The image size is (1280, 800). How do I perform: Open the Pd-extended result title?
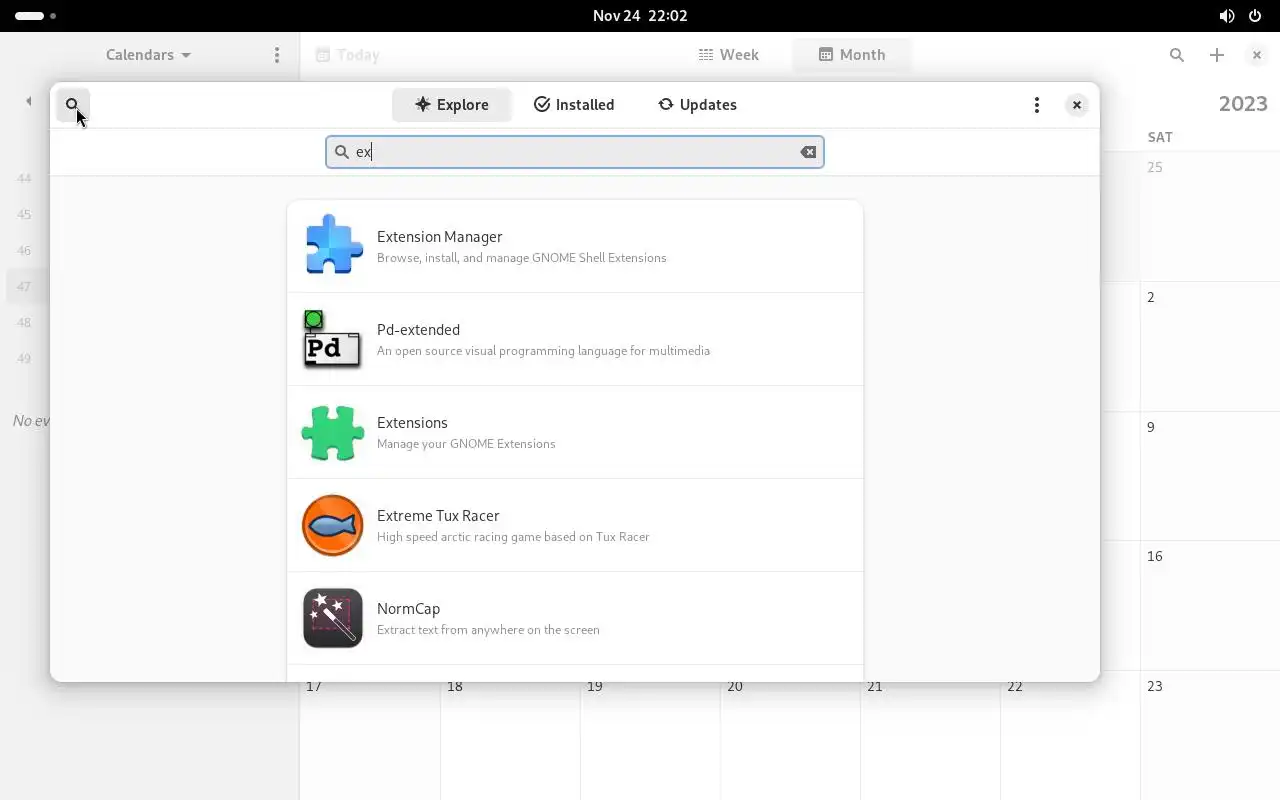pyautogui.click(x=418, y=330)
